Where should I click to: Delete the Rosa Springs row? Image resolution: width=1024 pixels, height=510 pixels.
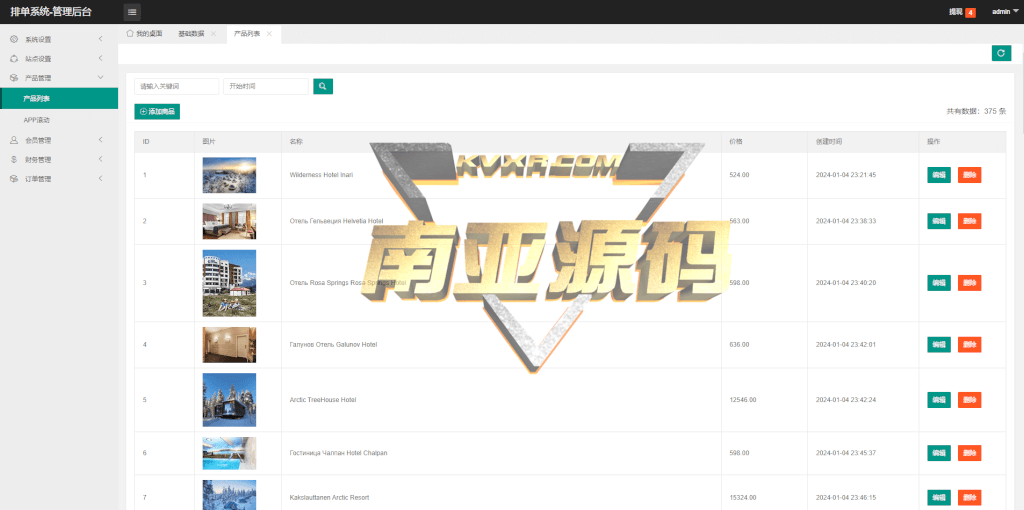pos(970,283)
